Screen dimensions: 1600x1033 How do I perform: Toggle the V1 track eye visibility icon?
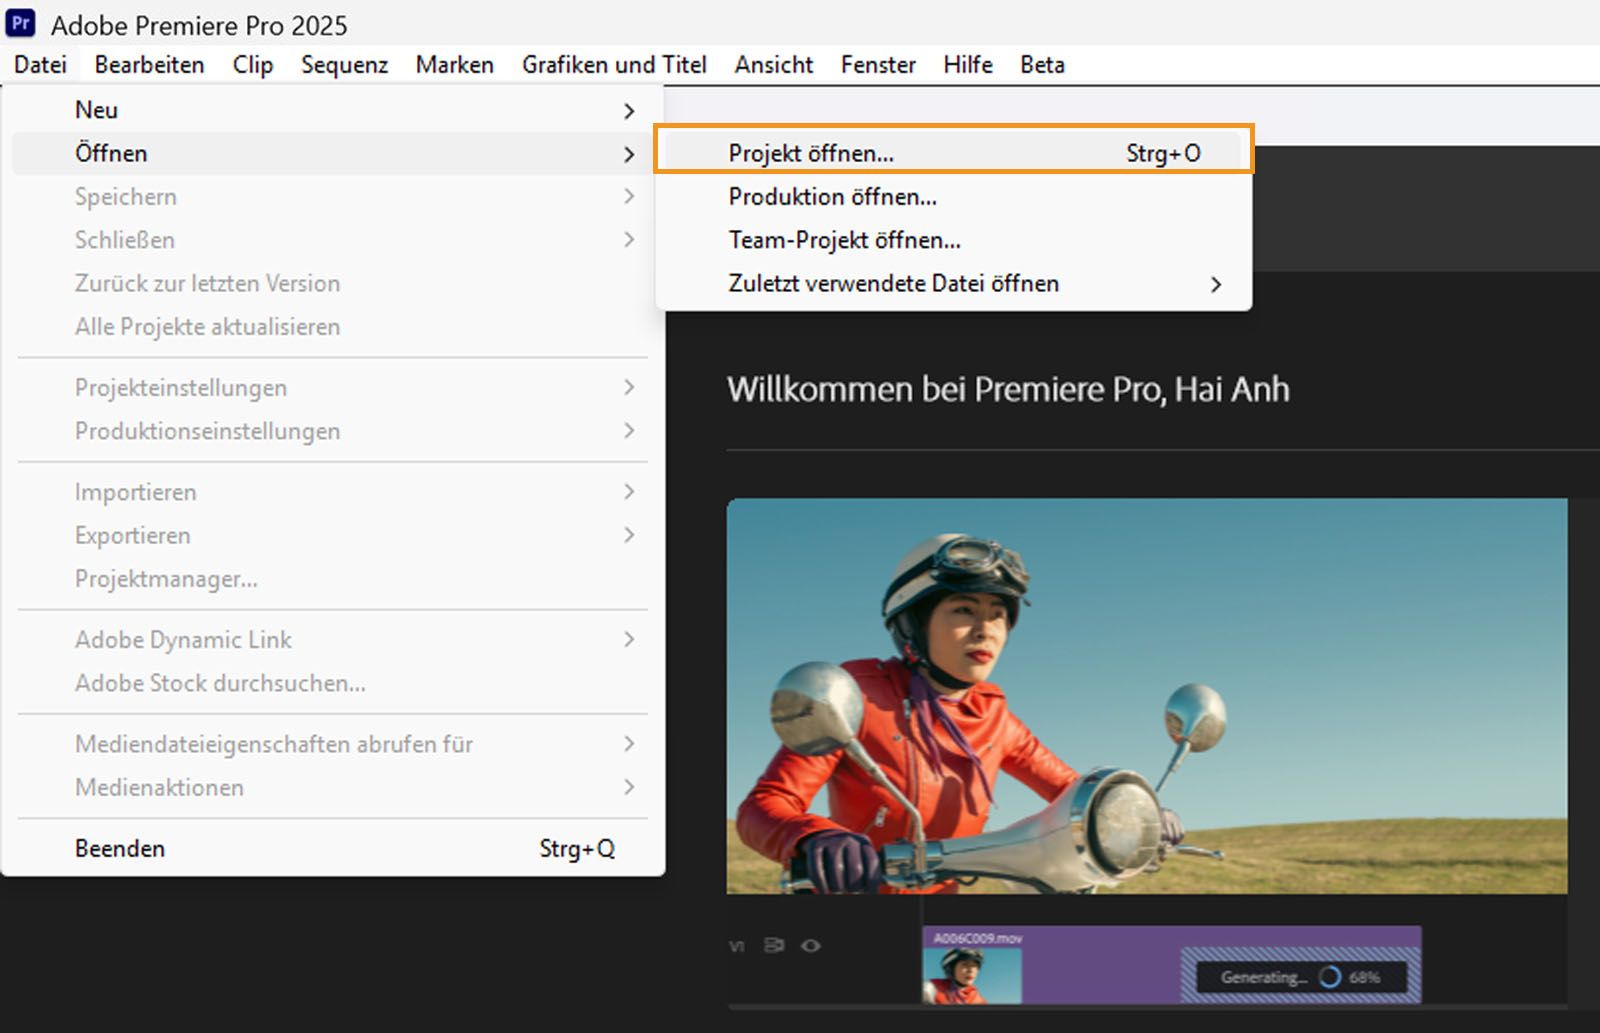click(811, 946)
